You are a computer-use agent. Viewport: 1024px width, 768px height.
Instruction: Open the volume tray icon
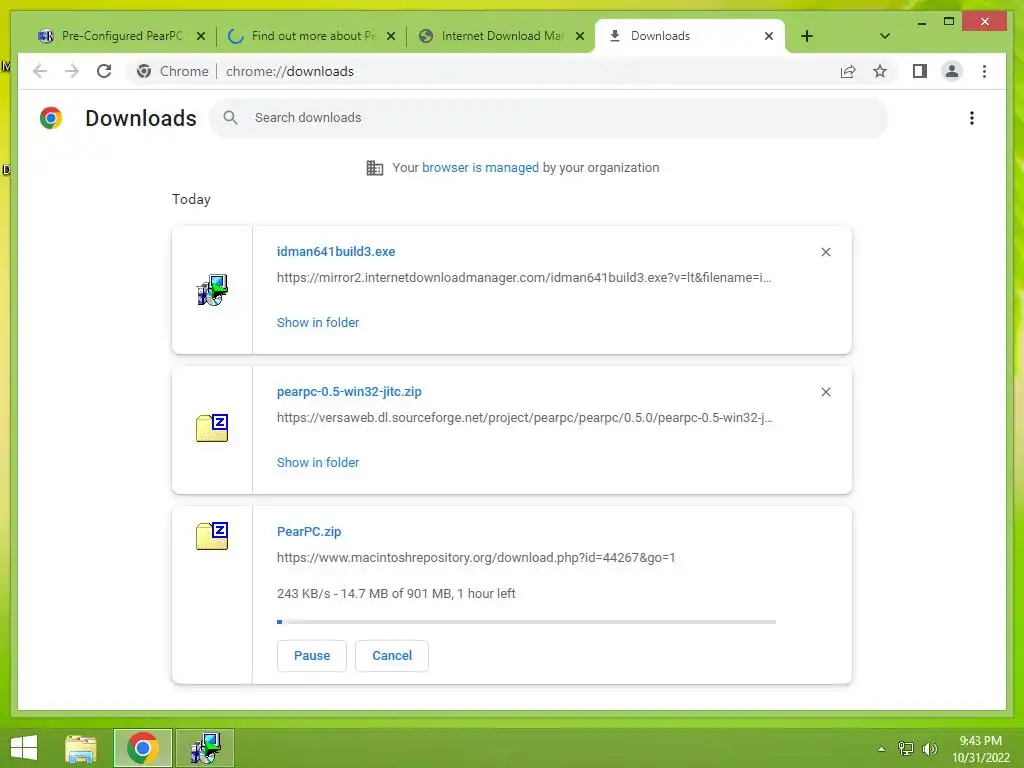tap(930, 749)
